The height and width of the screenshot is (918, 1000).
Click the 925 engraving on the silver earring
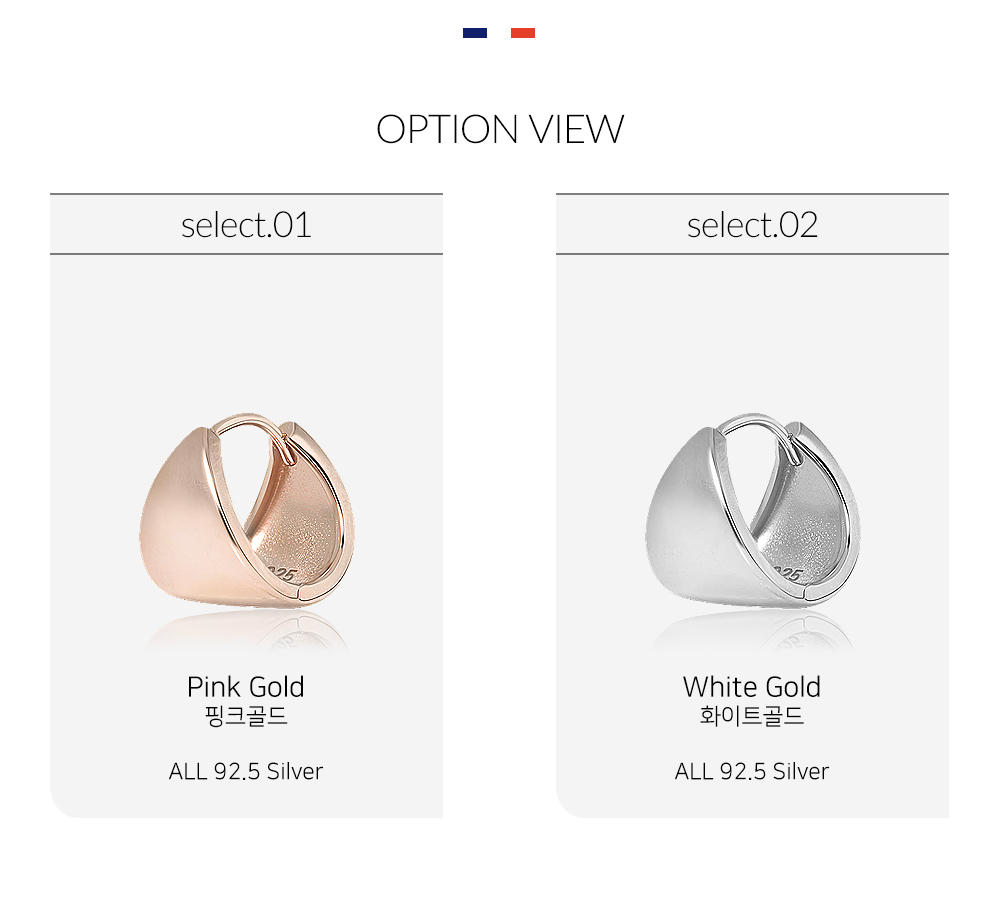[x=787, y=572]
